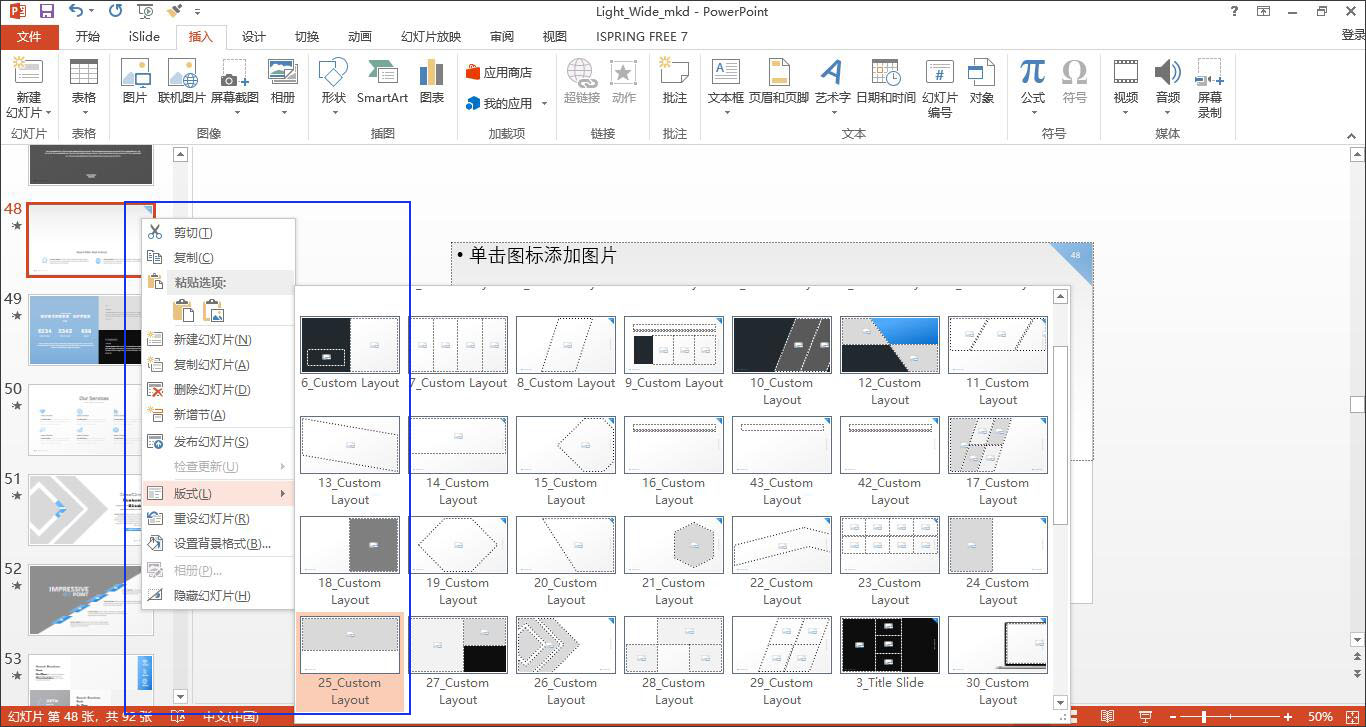Screen dimensions: 1366x727
Task: Click the SmartArt icon in ribbon
Action: (x=382, y=74)
